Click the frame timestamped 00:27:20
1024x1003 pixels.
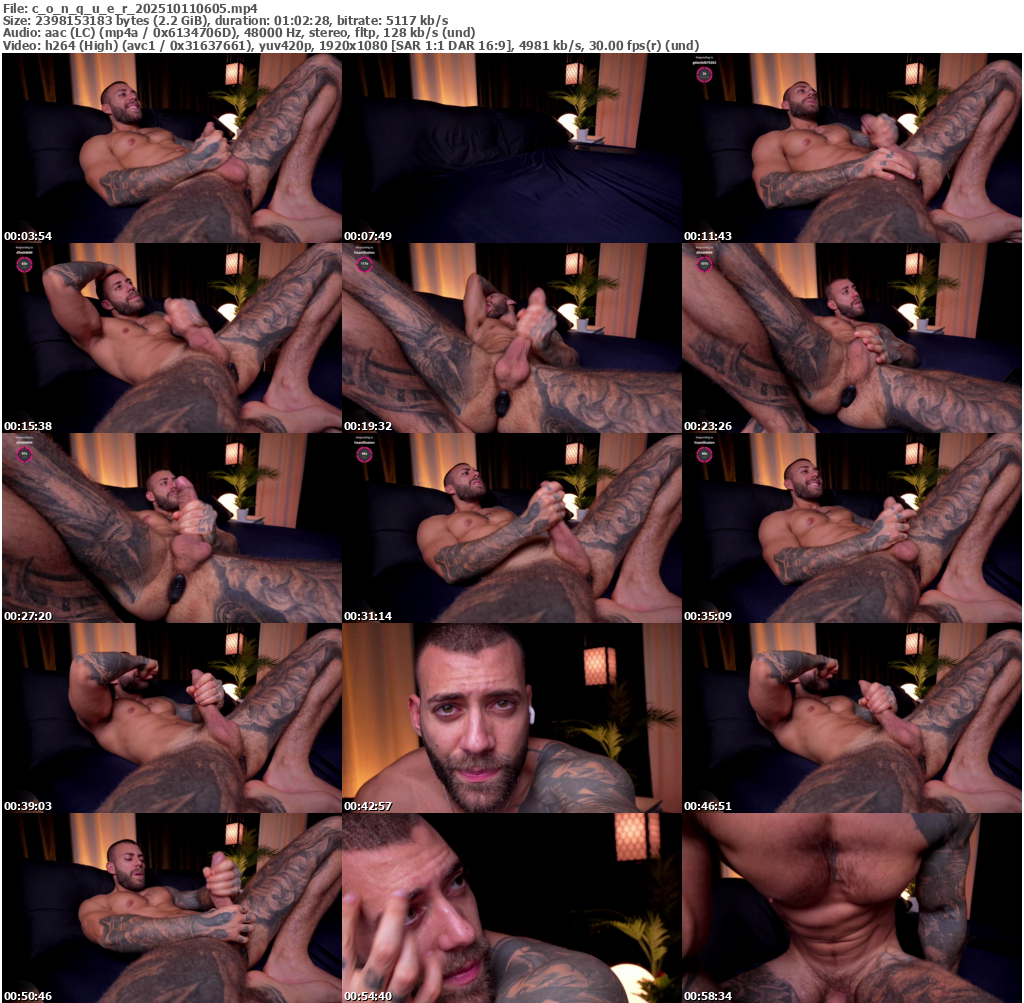pyautogui.click(x=172, y=528)
